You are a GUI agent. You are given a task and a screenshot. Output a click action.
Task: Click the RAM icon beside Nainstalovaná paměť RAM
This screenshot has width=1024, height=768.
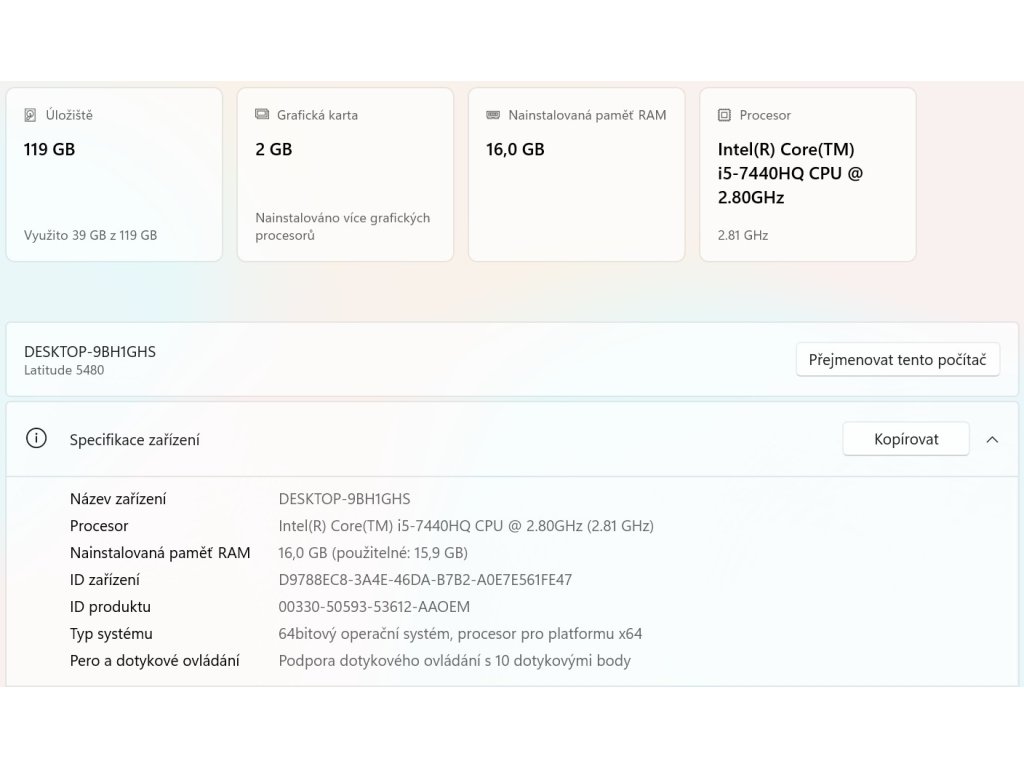(493, 115)
